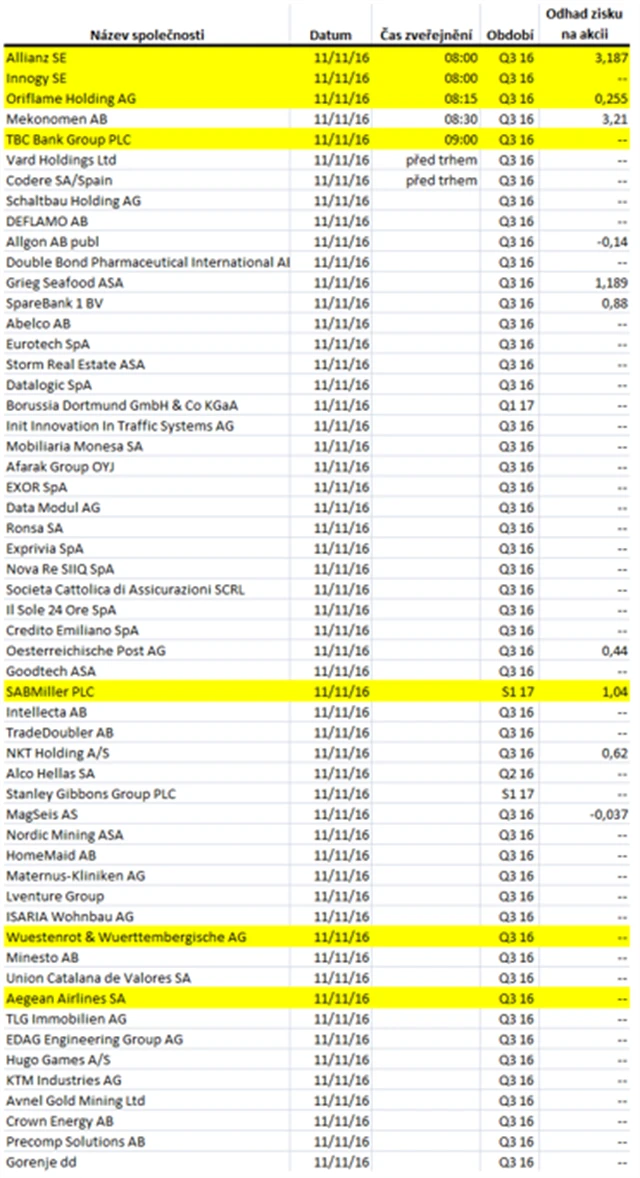The height and width of the screenshot is (1178, 640).
Task: Select the Grieg Seafood ASA cell
Action: [x=65, y=282]
